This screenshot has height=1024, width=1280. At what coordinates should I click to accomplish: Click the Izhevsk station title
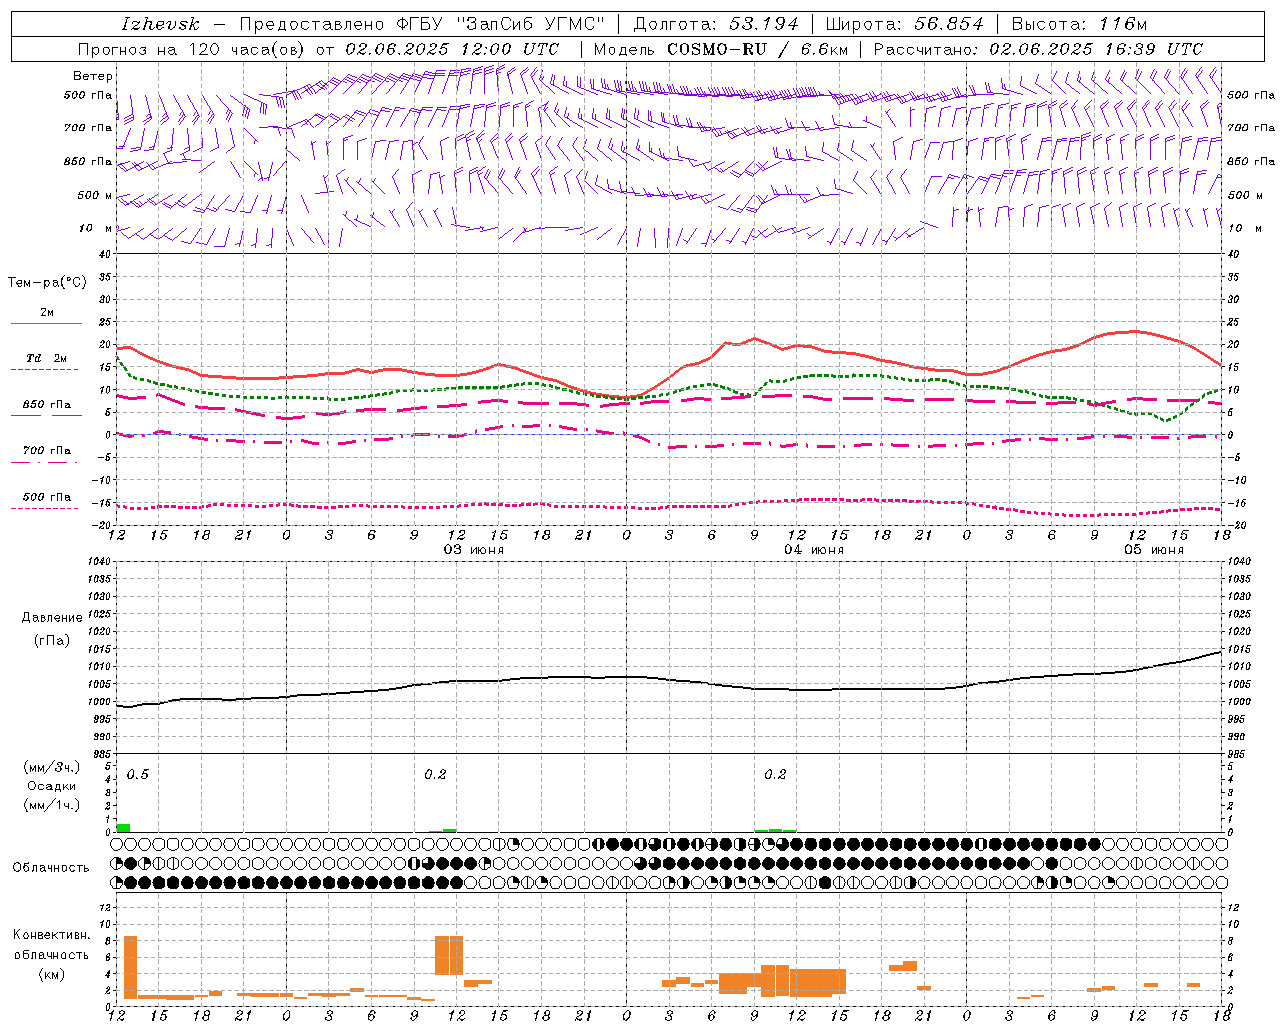click(160, 24)
